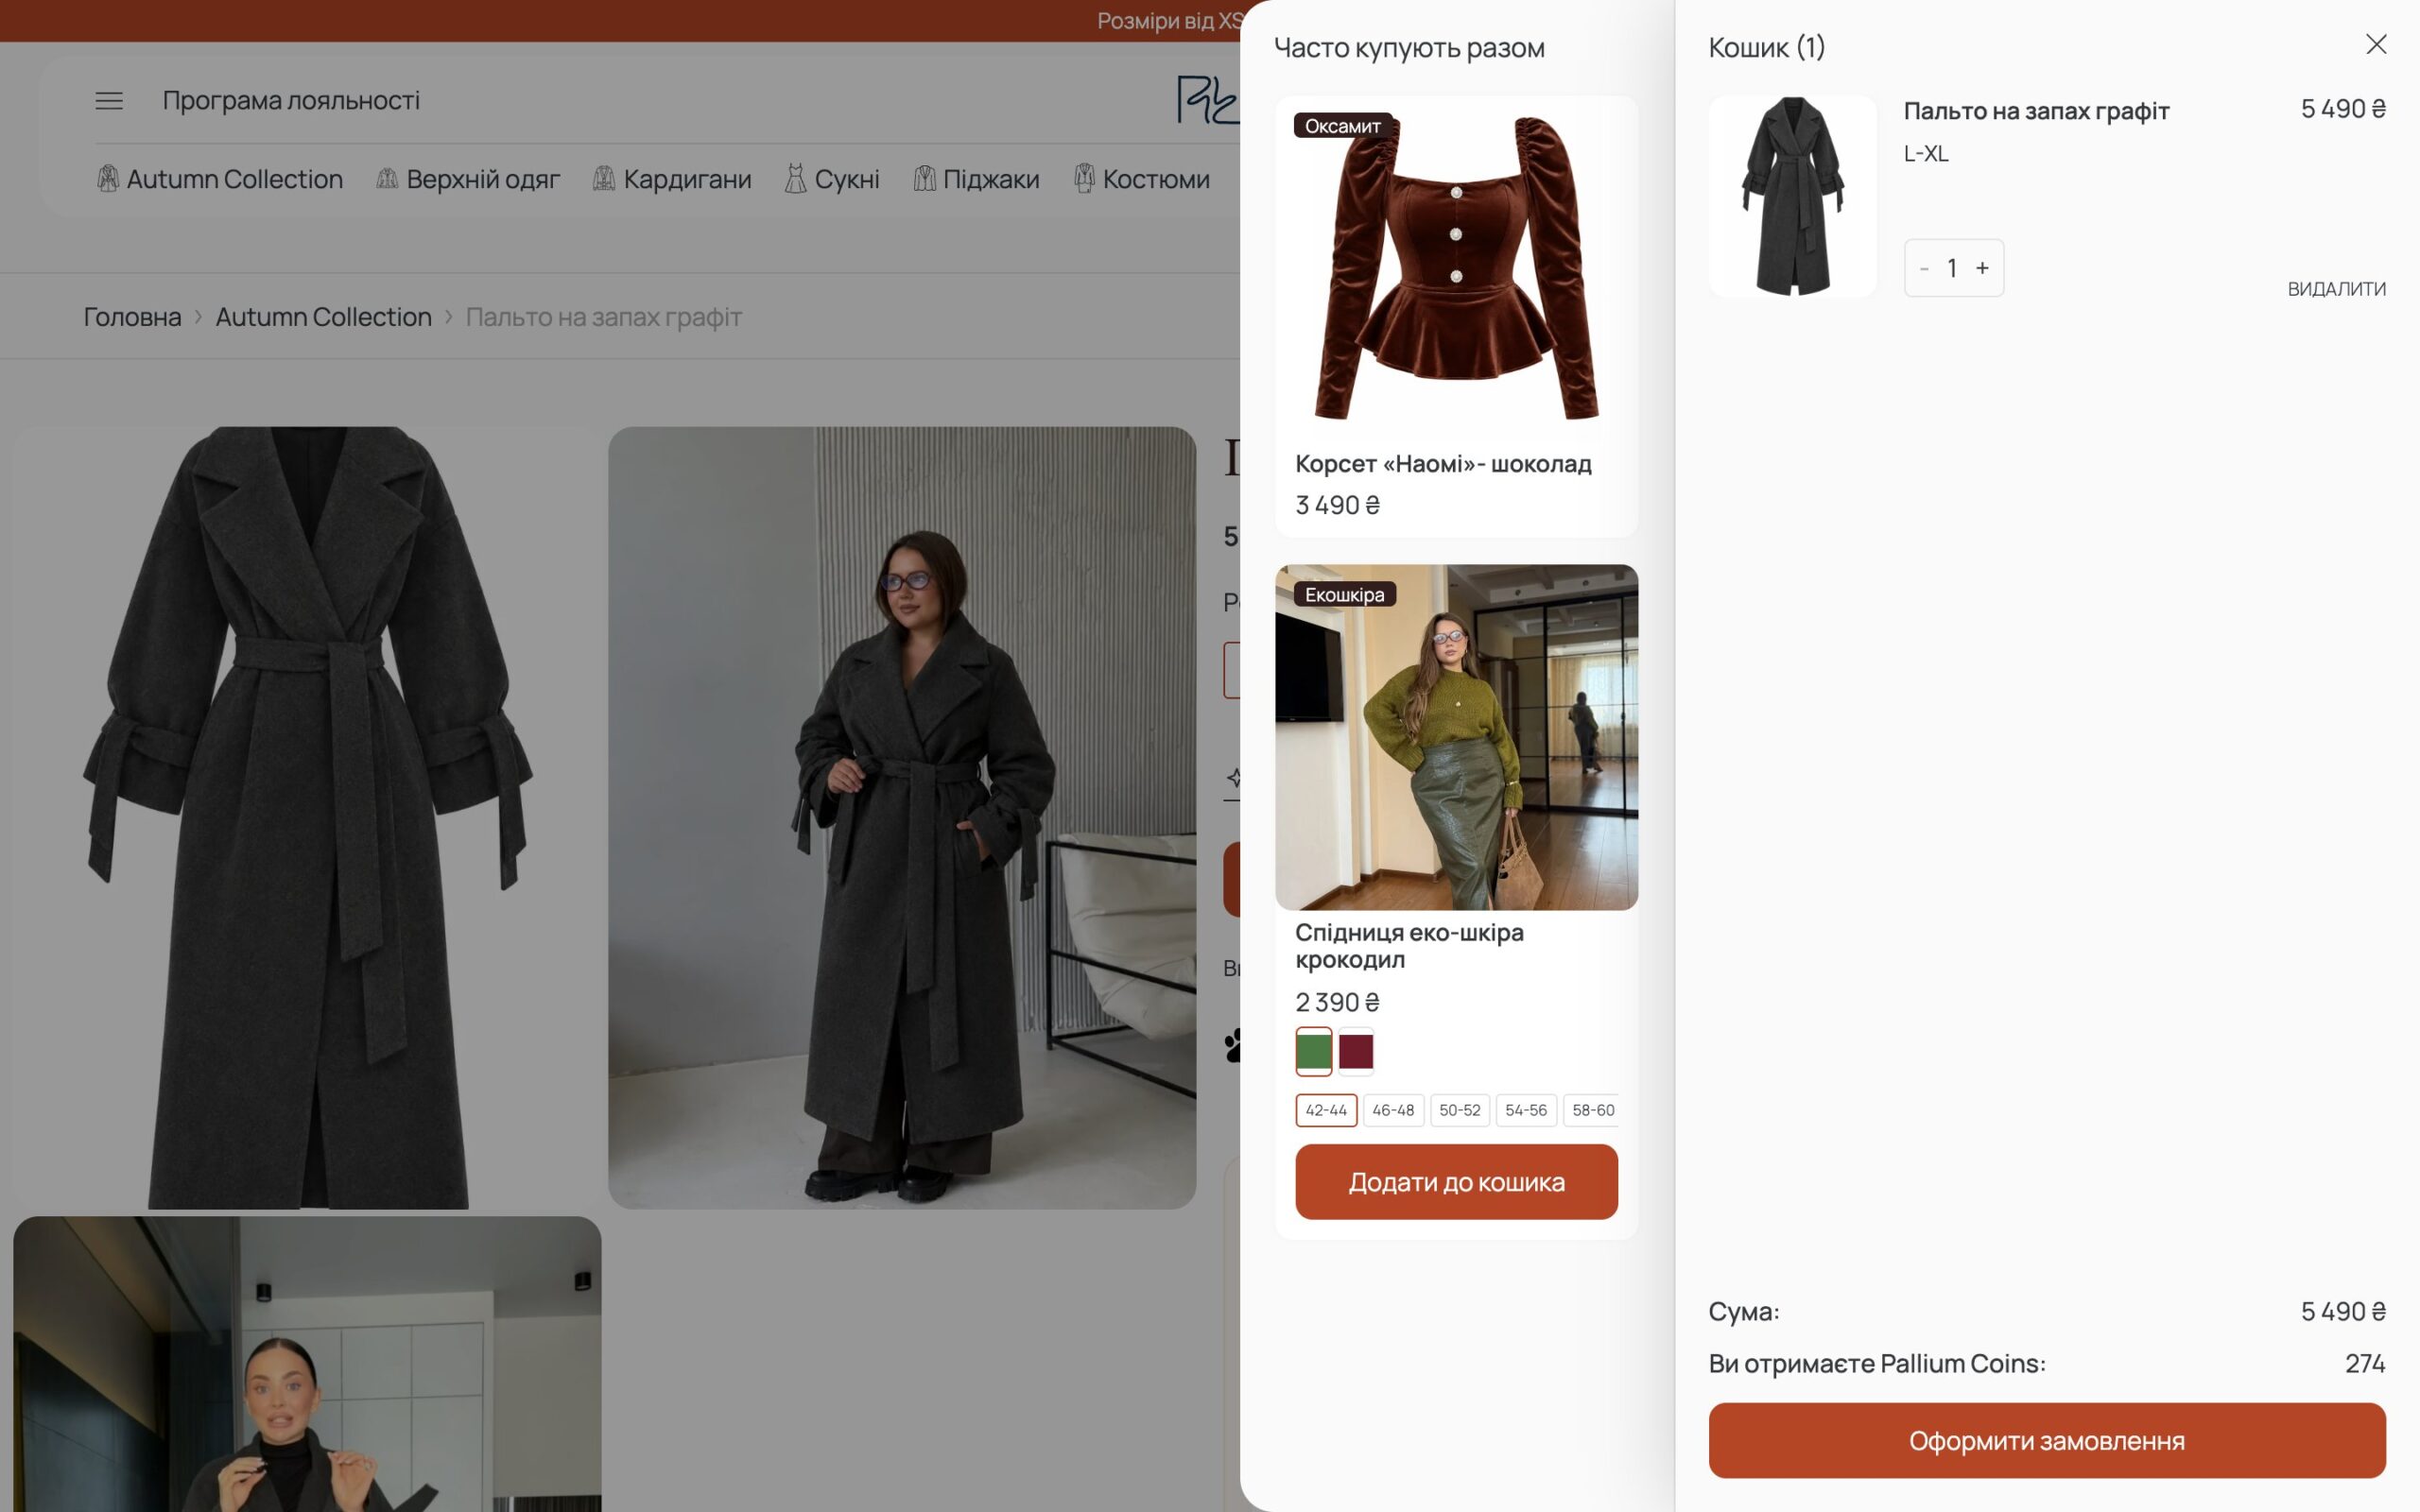The width and height of the screenshot is (2420, 1512).
Task: Select skirt size 46-48
Action: click(x=1393, y=1110)
